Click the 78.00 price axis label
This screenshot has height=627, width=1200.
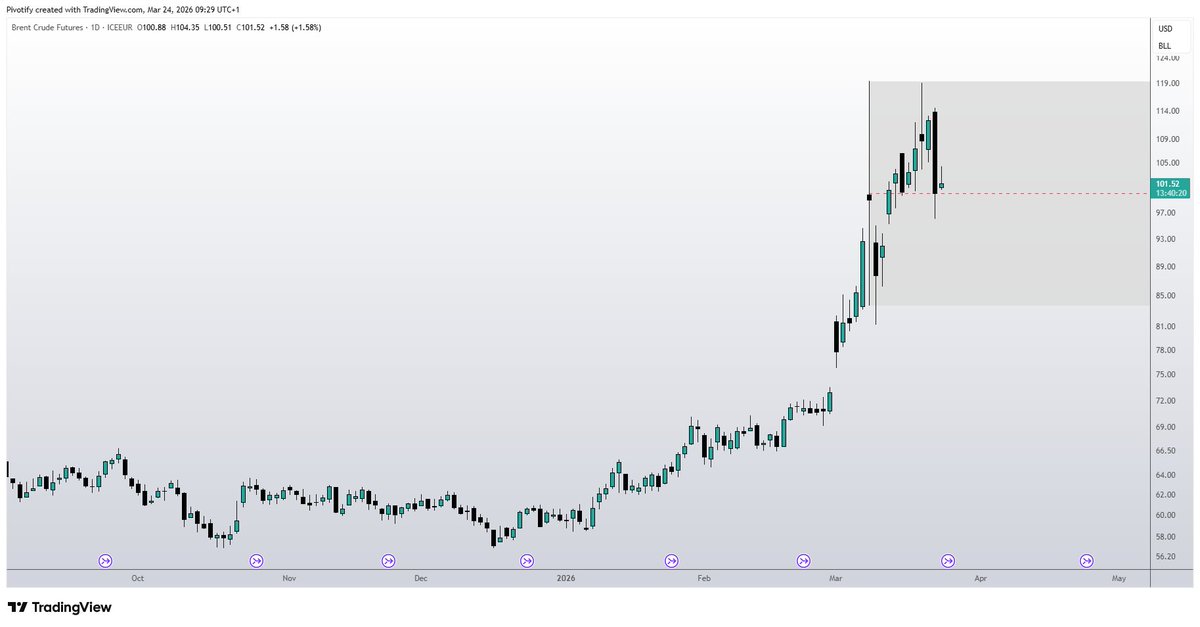click(x=1166, y=350)
